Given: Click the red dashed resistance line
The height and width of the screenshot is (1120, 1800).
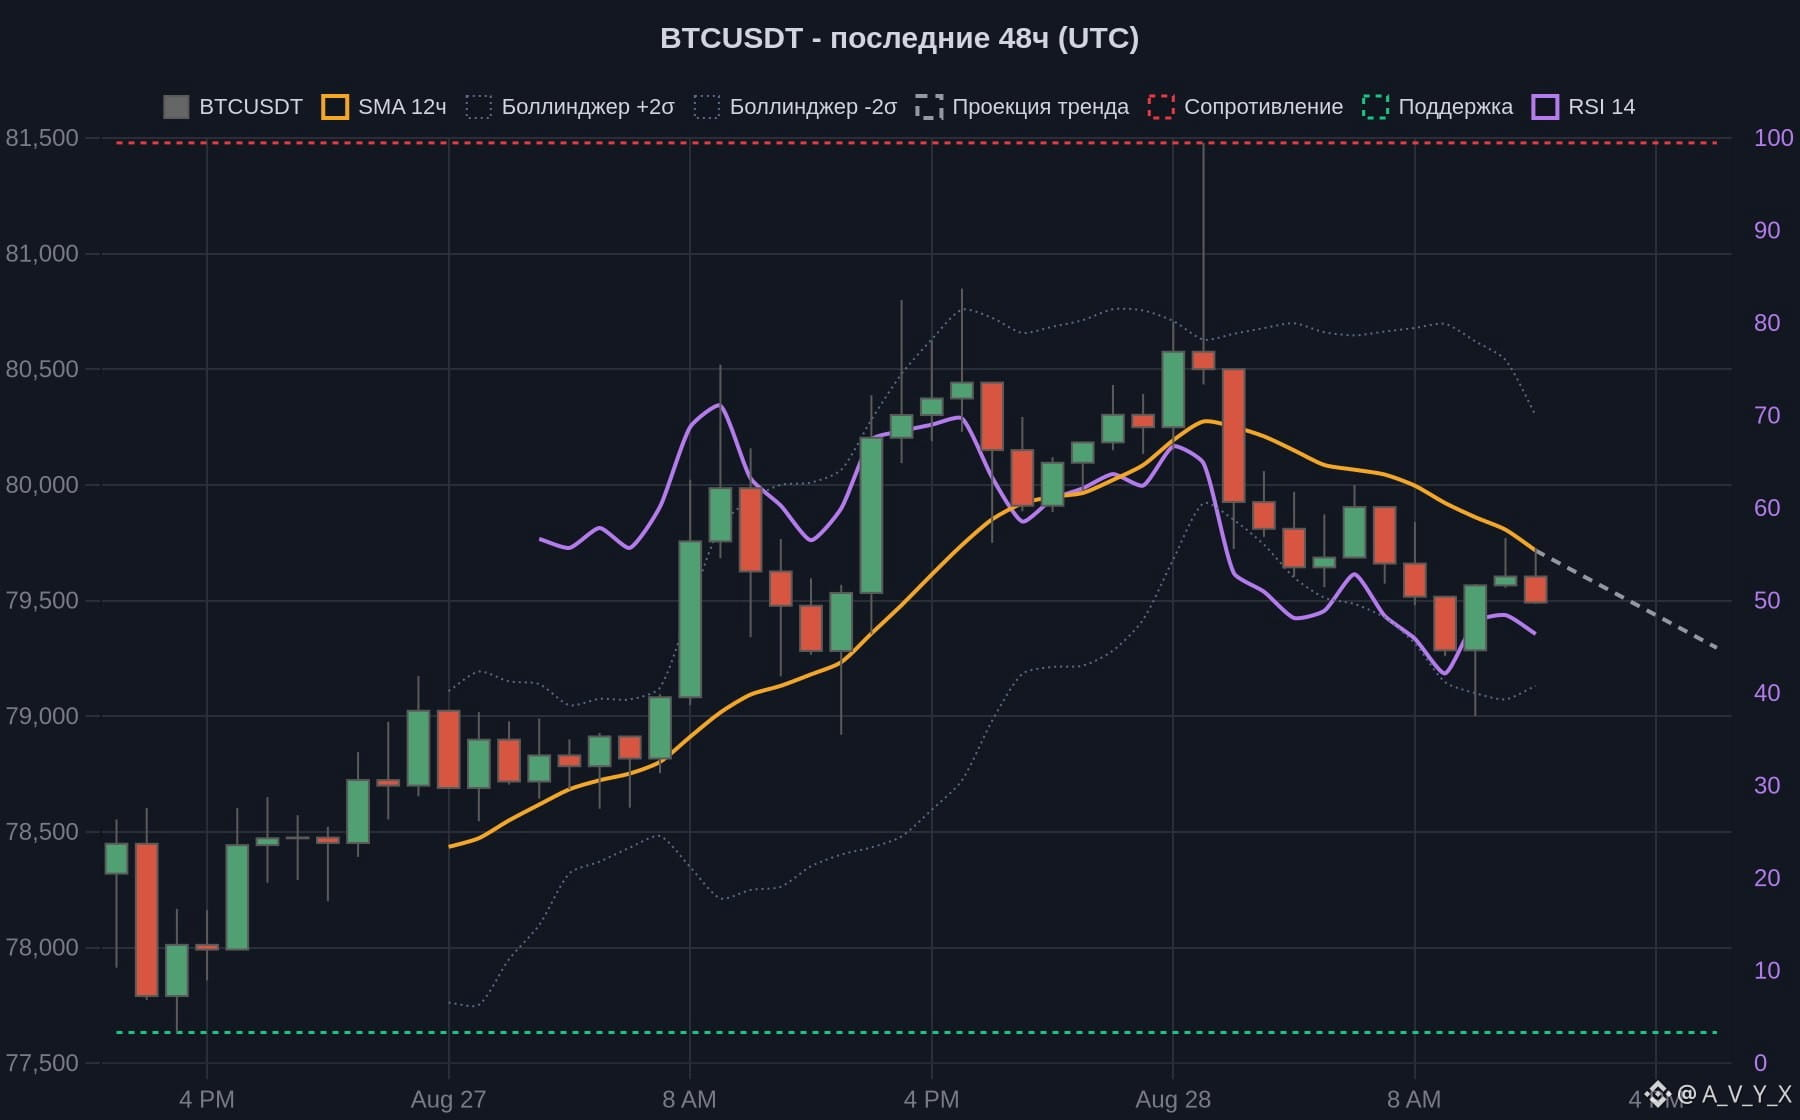Looking at the screenshot, I should tap(916, 143).
